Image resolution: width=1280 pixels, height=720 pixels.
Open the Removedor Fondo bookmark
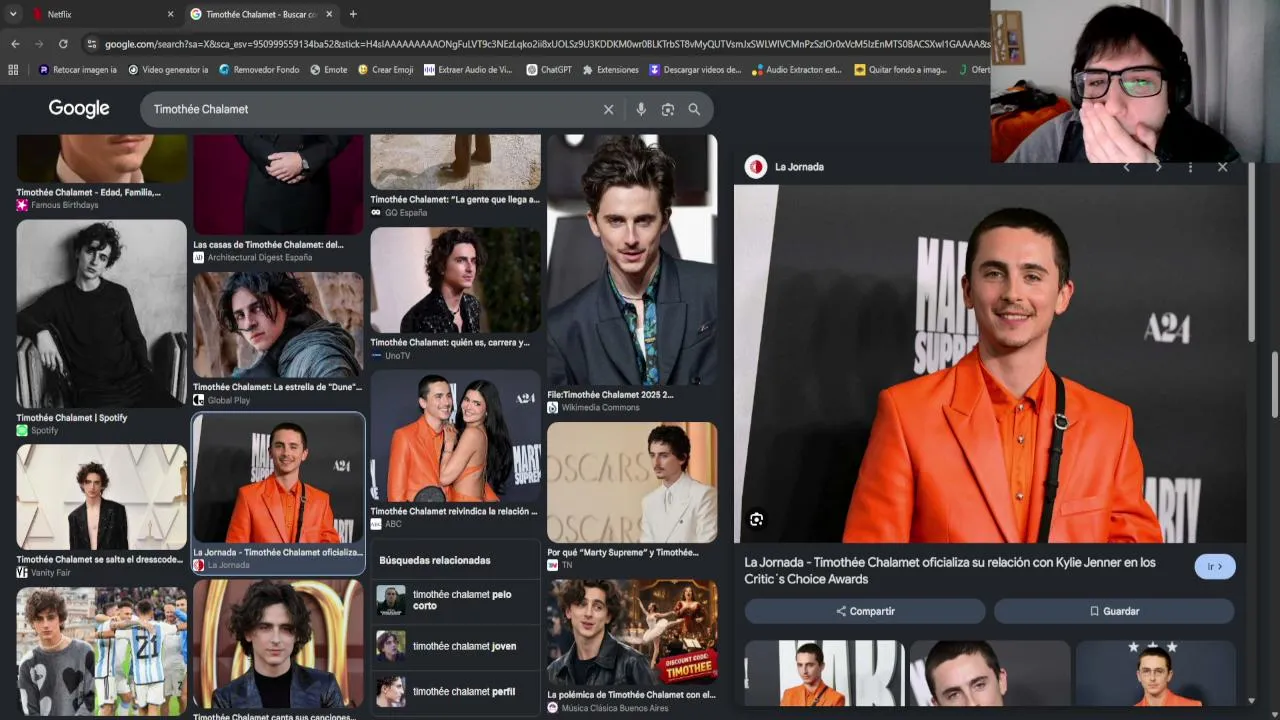(x=259, y=70)
